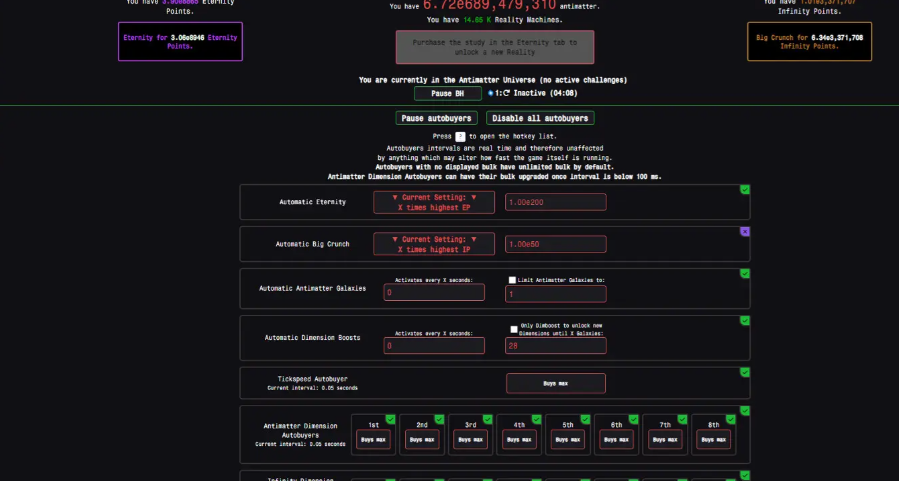
Task: Click the until X Galaxies field showing 28
Action: click(x=556, y=346)
